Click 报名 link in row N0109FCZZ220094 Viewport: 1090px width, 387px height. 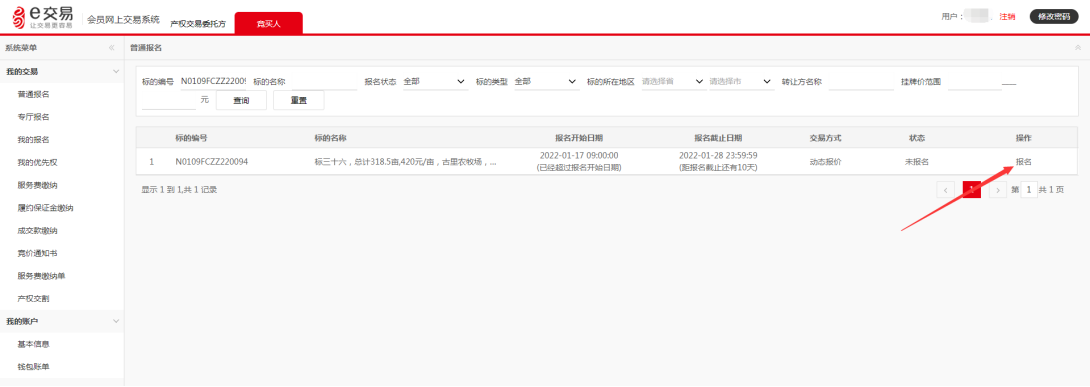(1023, 162)
